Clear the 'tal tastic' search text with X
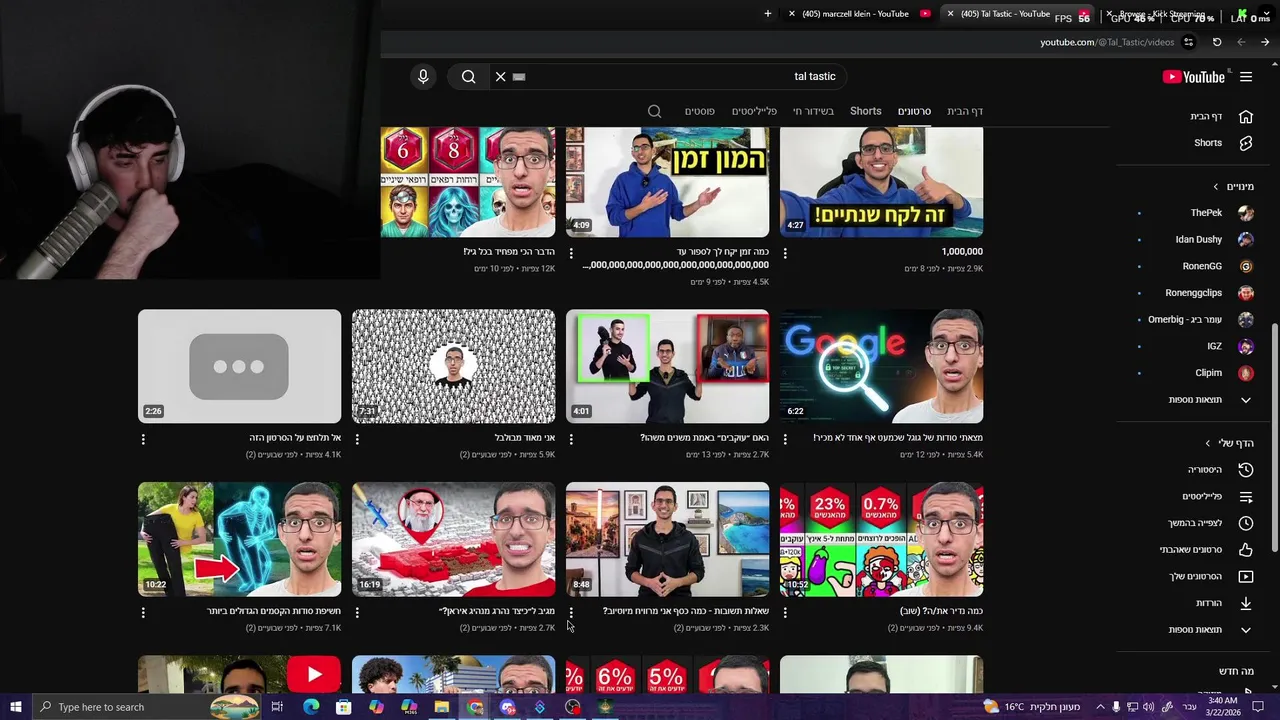 click(x=501, y=76)
